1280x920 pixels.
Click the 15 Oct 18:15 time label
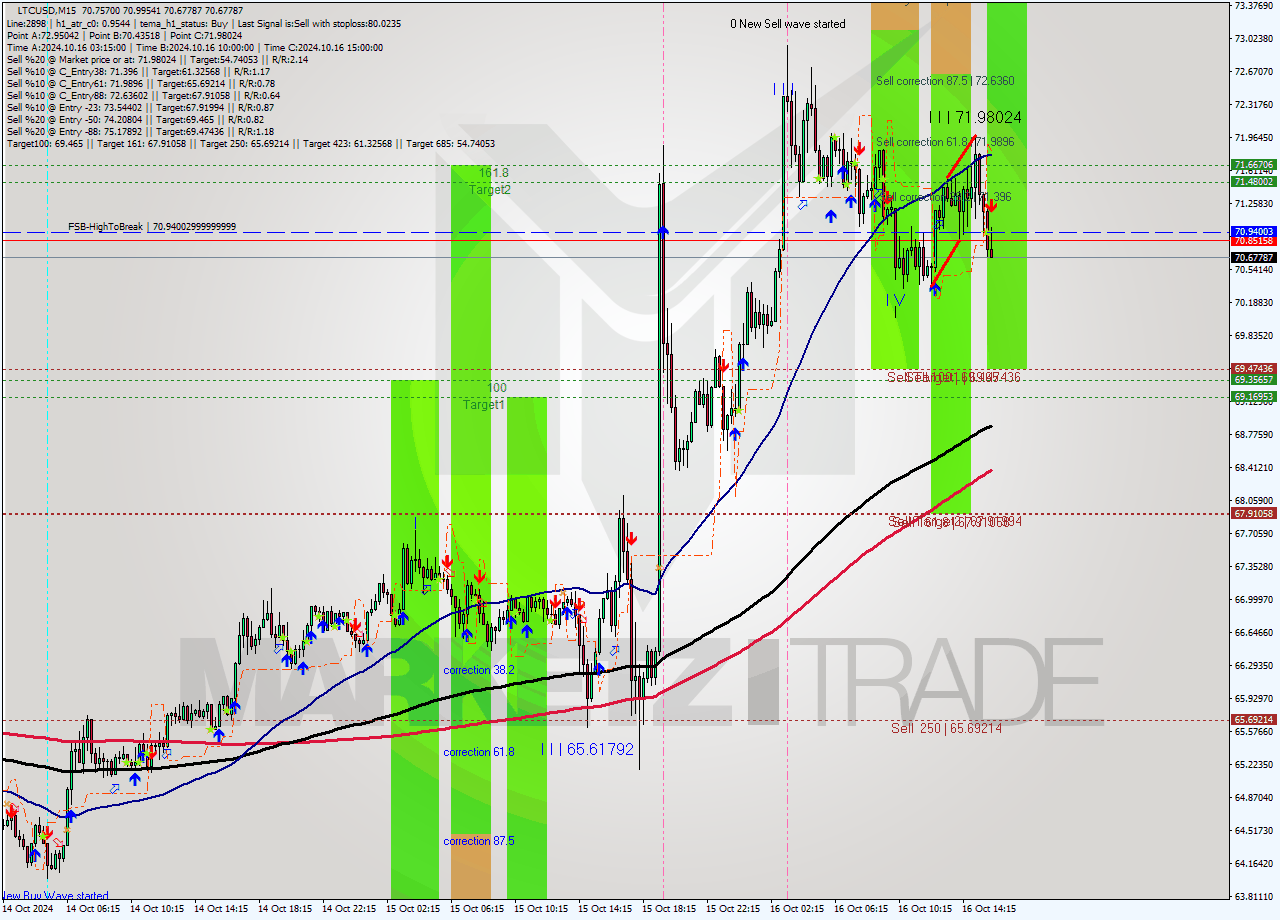click(x=669, y=909)
